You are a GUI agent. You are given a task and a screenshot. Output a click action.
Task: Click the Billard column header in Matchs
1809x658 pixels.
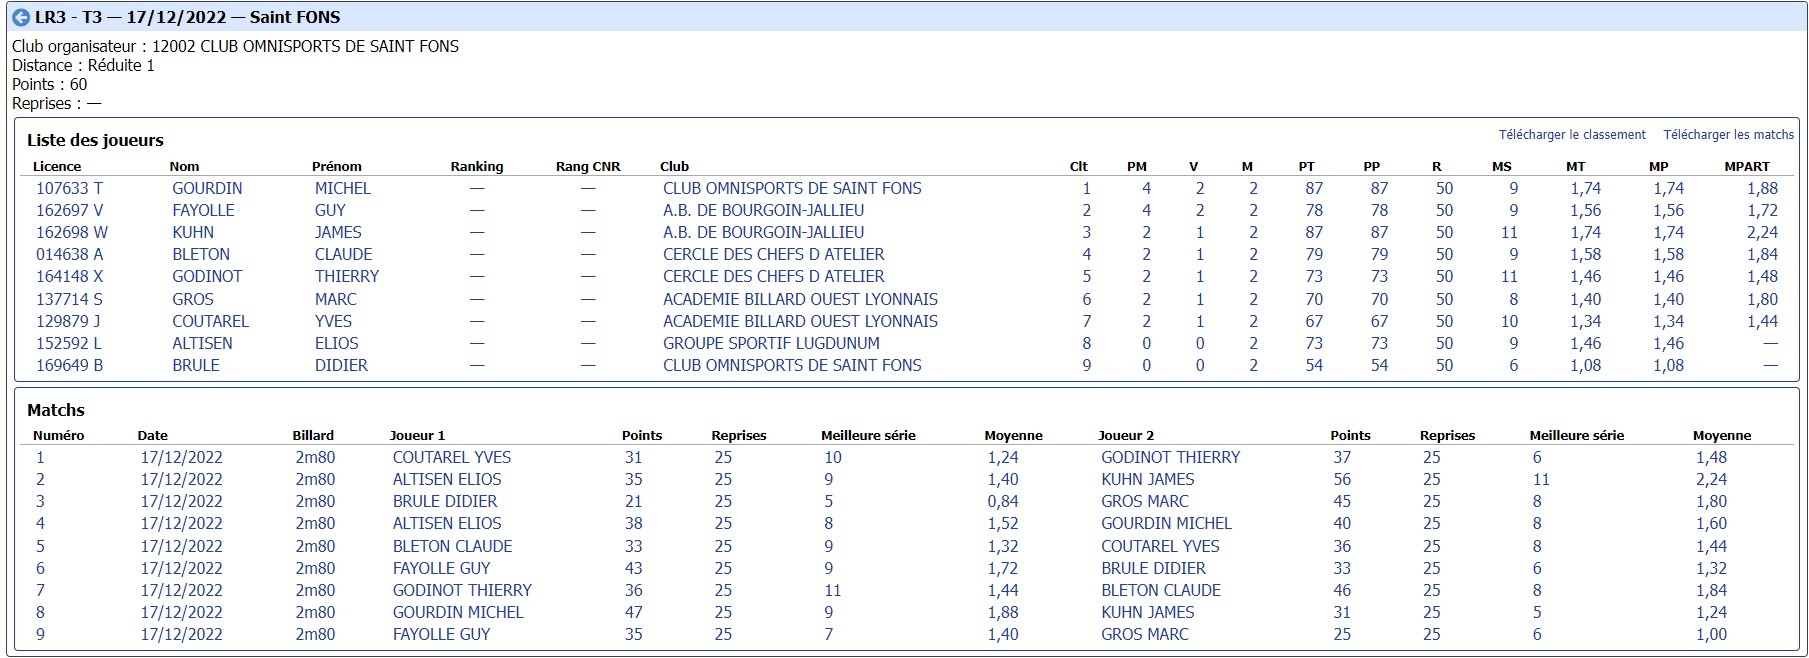313,436
